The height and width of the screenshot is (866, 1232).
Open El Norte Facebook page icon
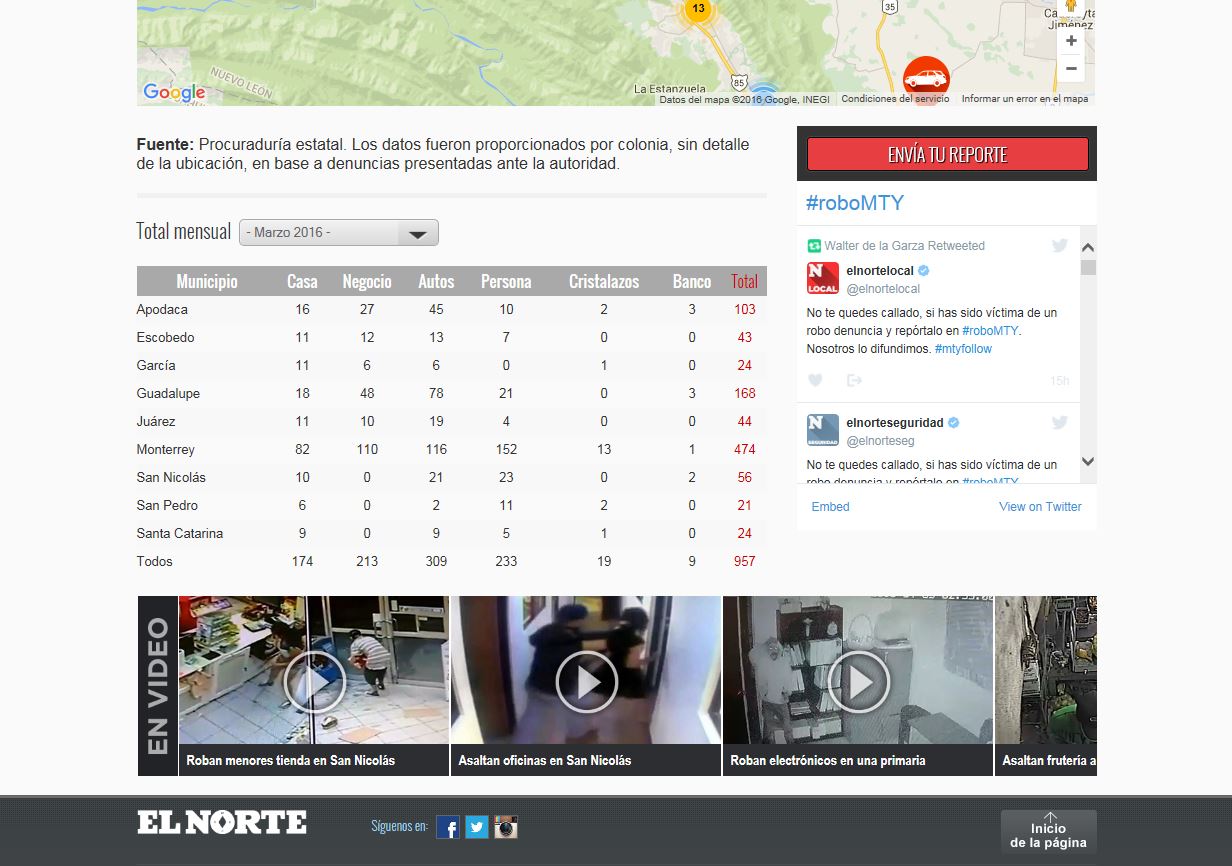448,827
